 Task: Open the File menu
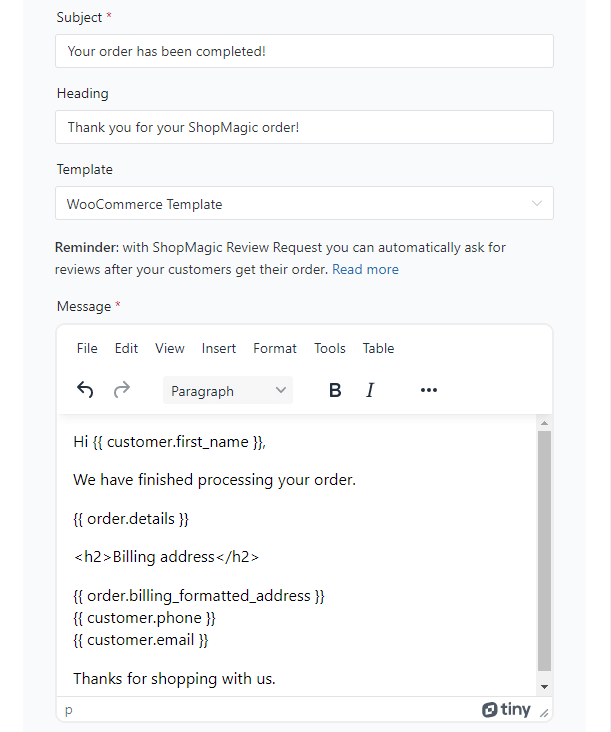tap(87, 348)
